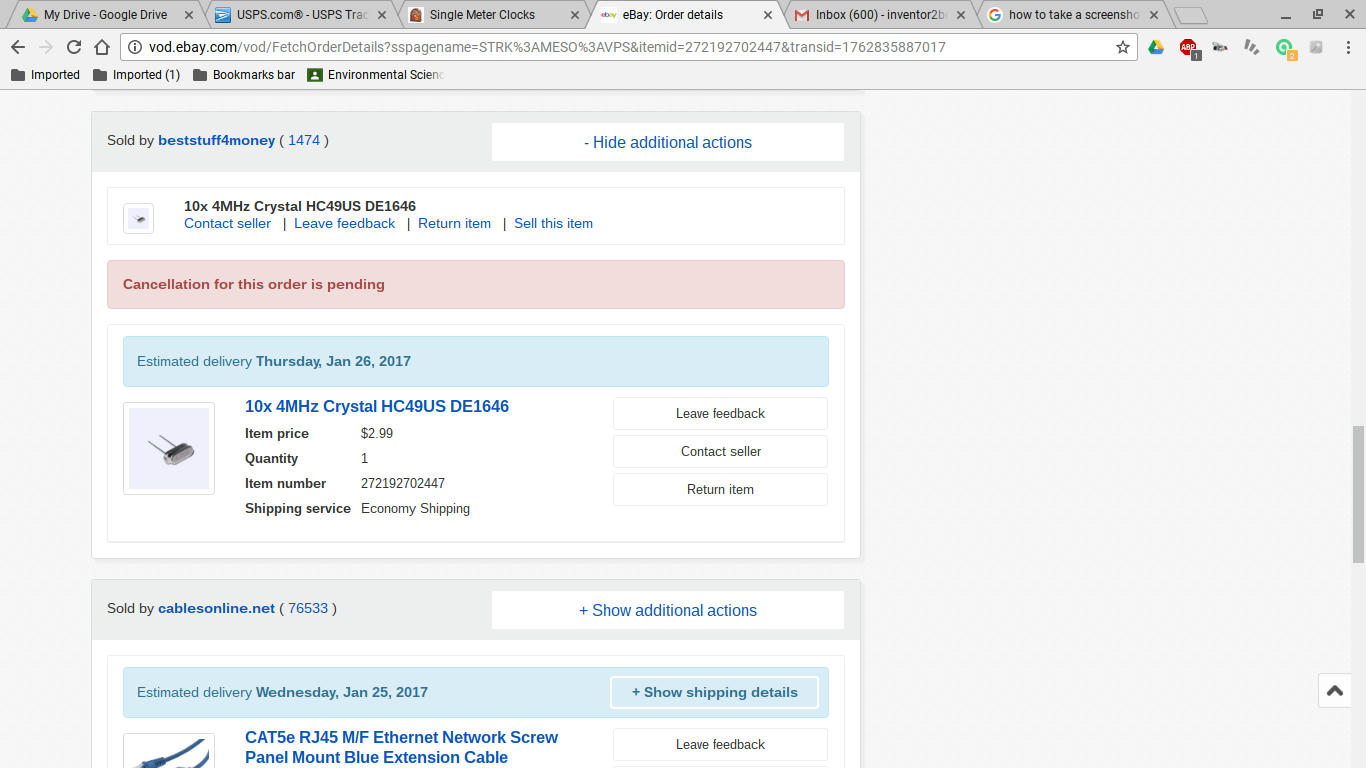Click Return item link under crystal item header

tap(454, 223)
